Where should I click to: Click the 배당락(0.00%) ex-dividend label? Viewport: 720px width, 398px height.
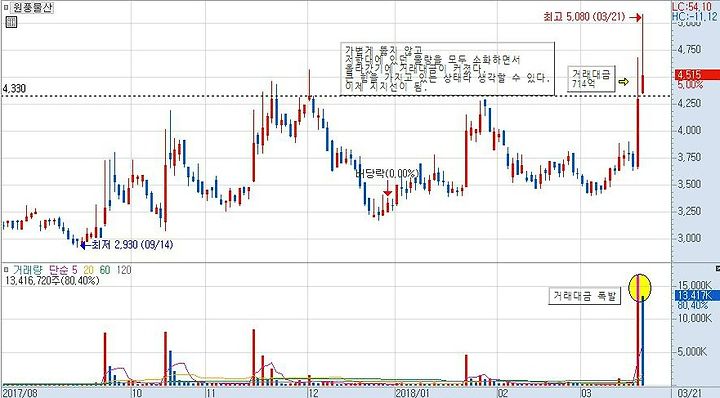tap(387, 174)
